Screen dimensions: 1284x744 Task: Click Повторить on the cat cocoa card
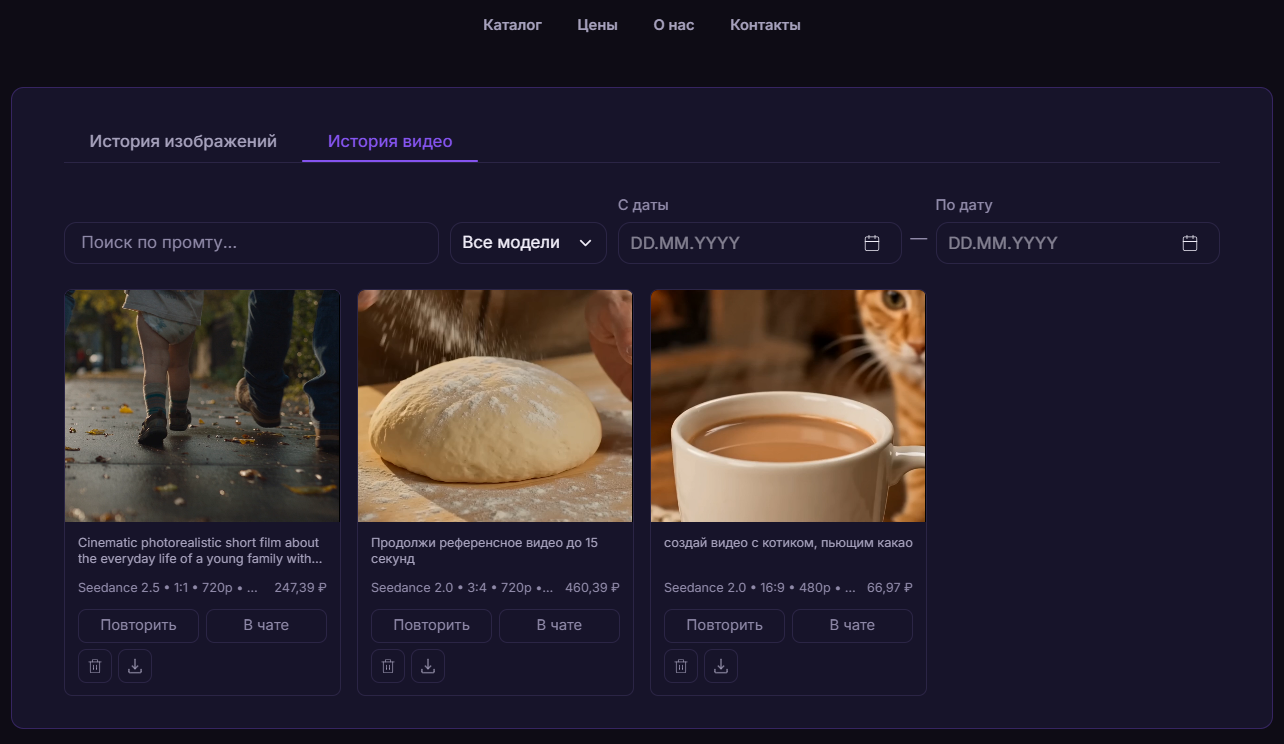pyautogui.click(x=724, y=625)
